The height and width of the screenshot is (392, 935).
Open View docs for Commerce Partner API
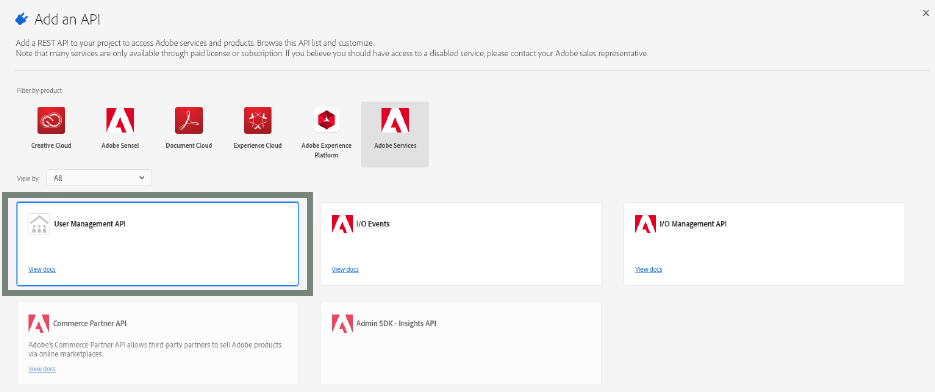42,369
